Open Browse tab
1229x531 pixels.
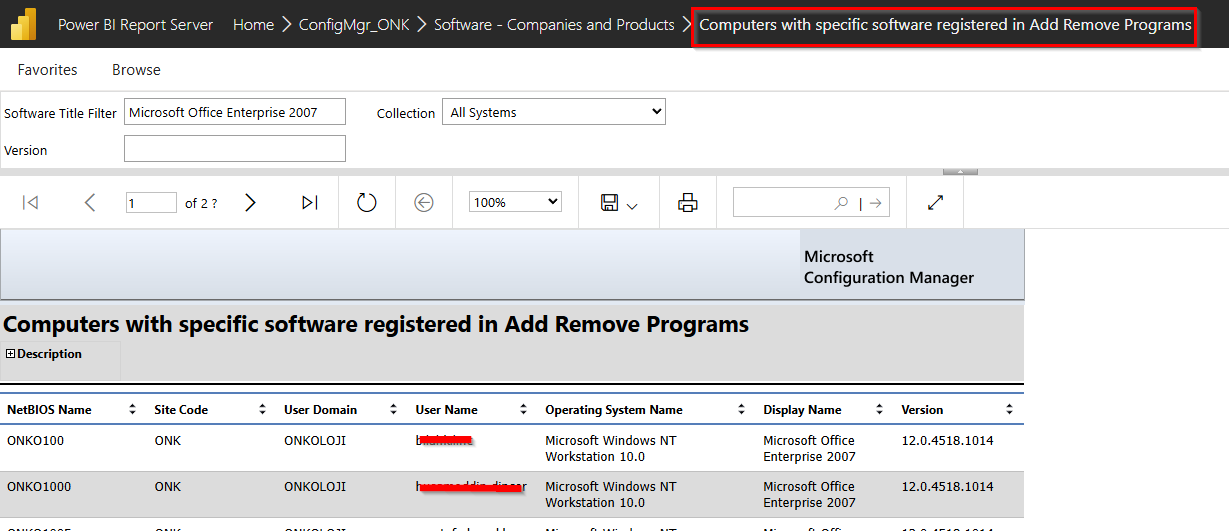coord(136,70)
